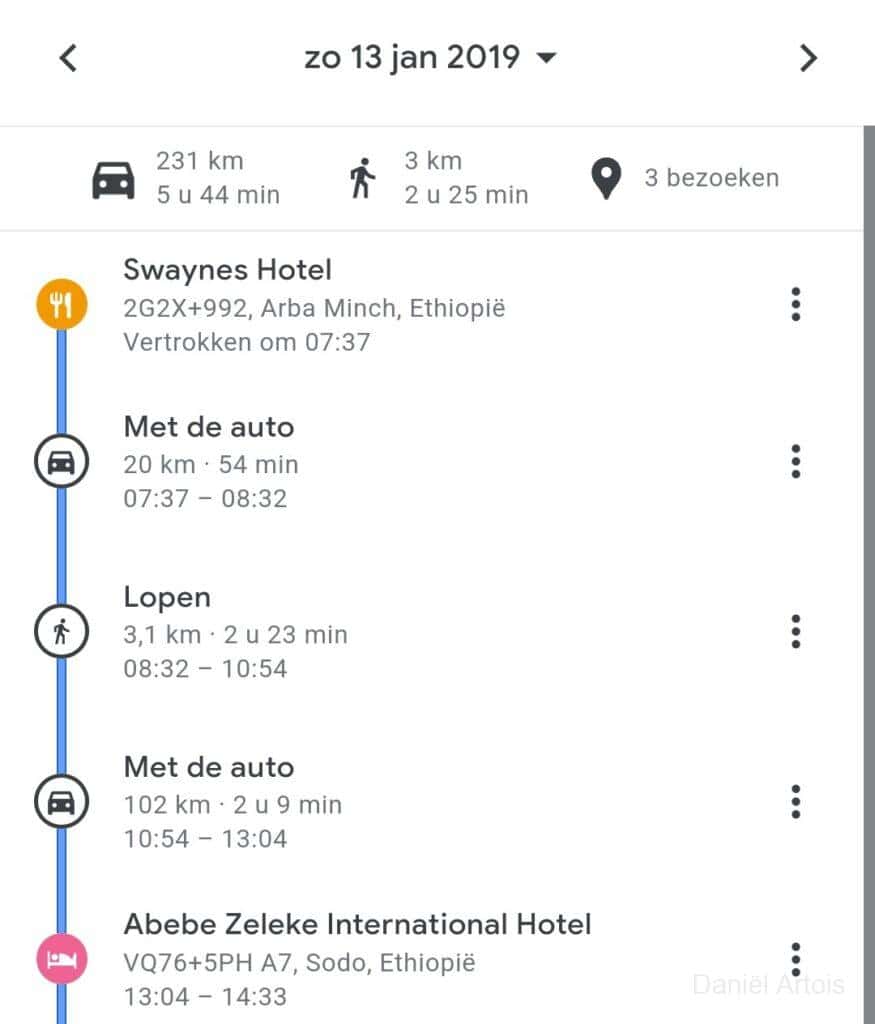This screenshot has width=875, height=1024.
Task: Open Abebe Zeleke International Hotel details
Action: [357, 924]
